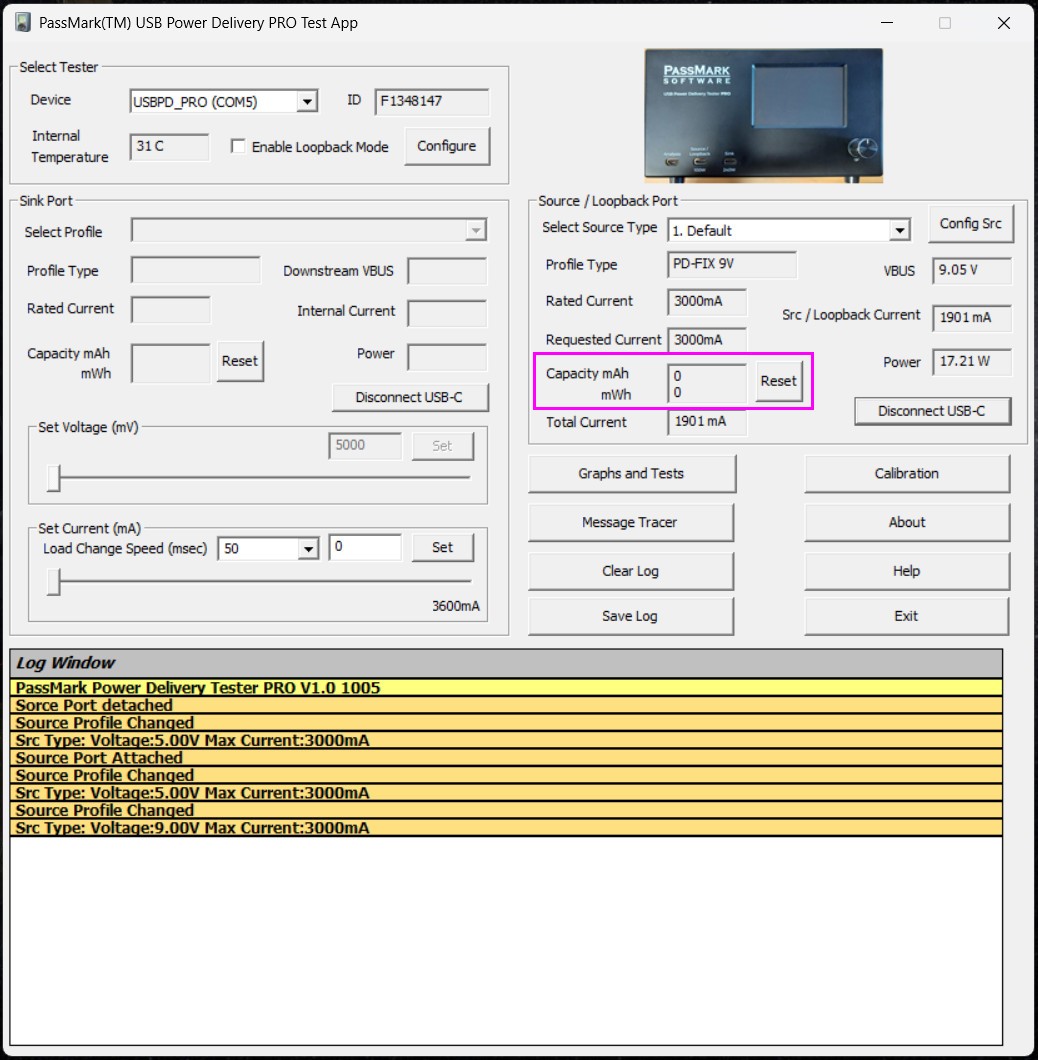The height and width of the screenshot is (1060, 1038).
Task: Click the Configure button
Action: (447, 146)
